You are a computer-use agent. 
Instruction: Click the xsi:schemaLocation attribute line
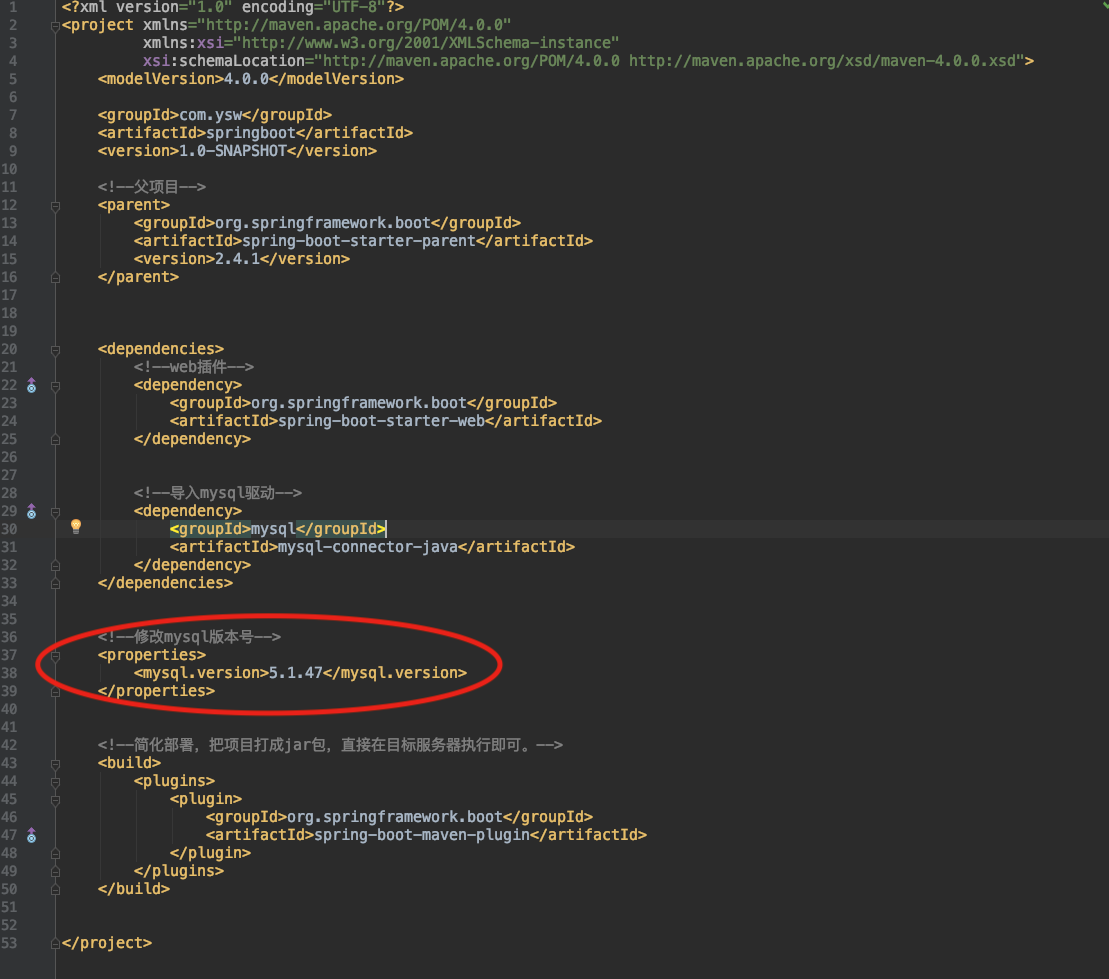pos(588,61)
